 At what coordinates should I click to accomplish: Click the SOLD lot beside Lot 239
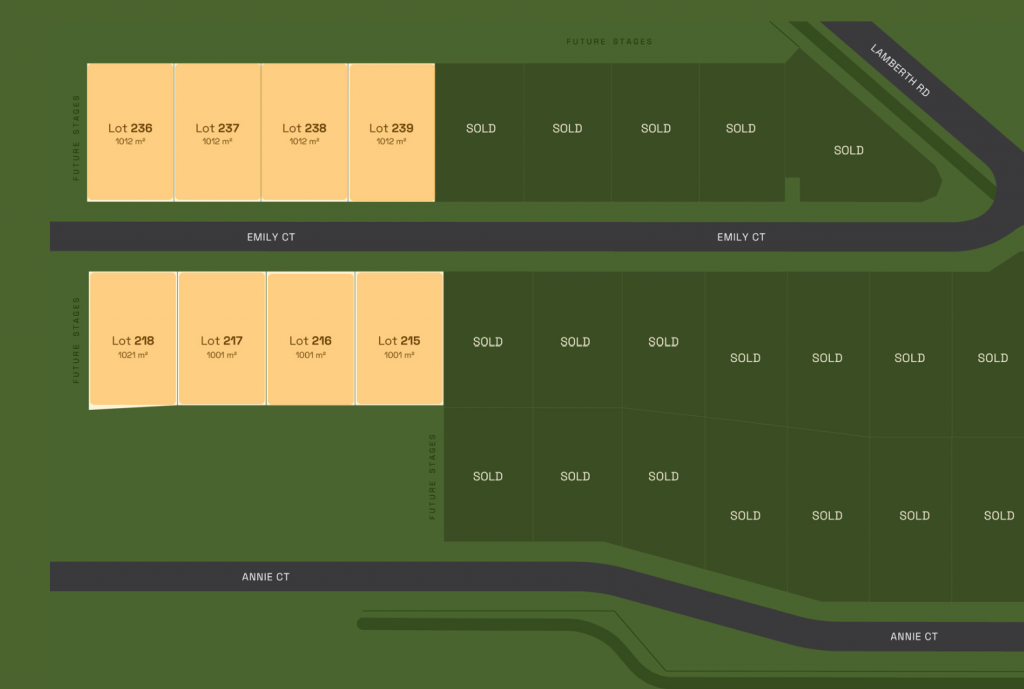(x=480, y=133)
